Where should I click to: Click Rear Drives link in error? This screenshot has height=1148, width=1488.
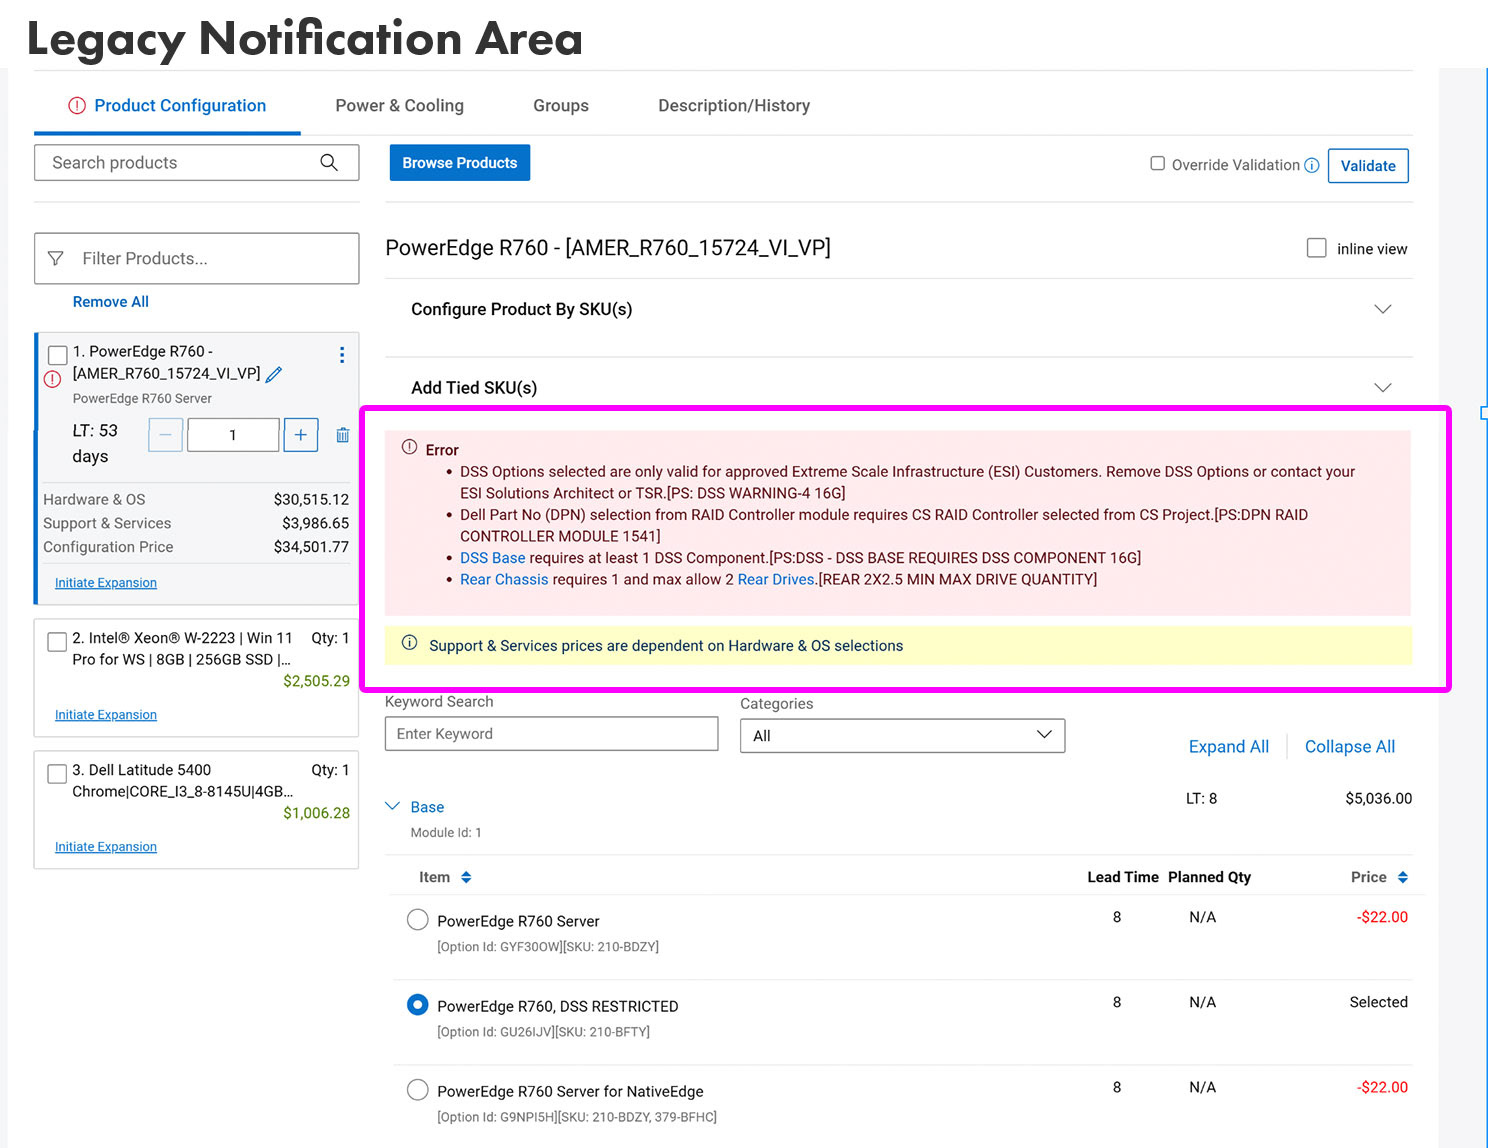coord(776,579)
